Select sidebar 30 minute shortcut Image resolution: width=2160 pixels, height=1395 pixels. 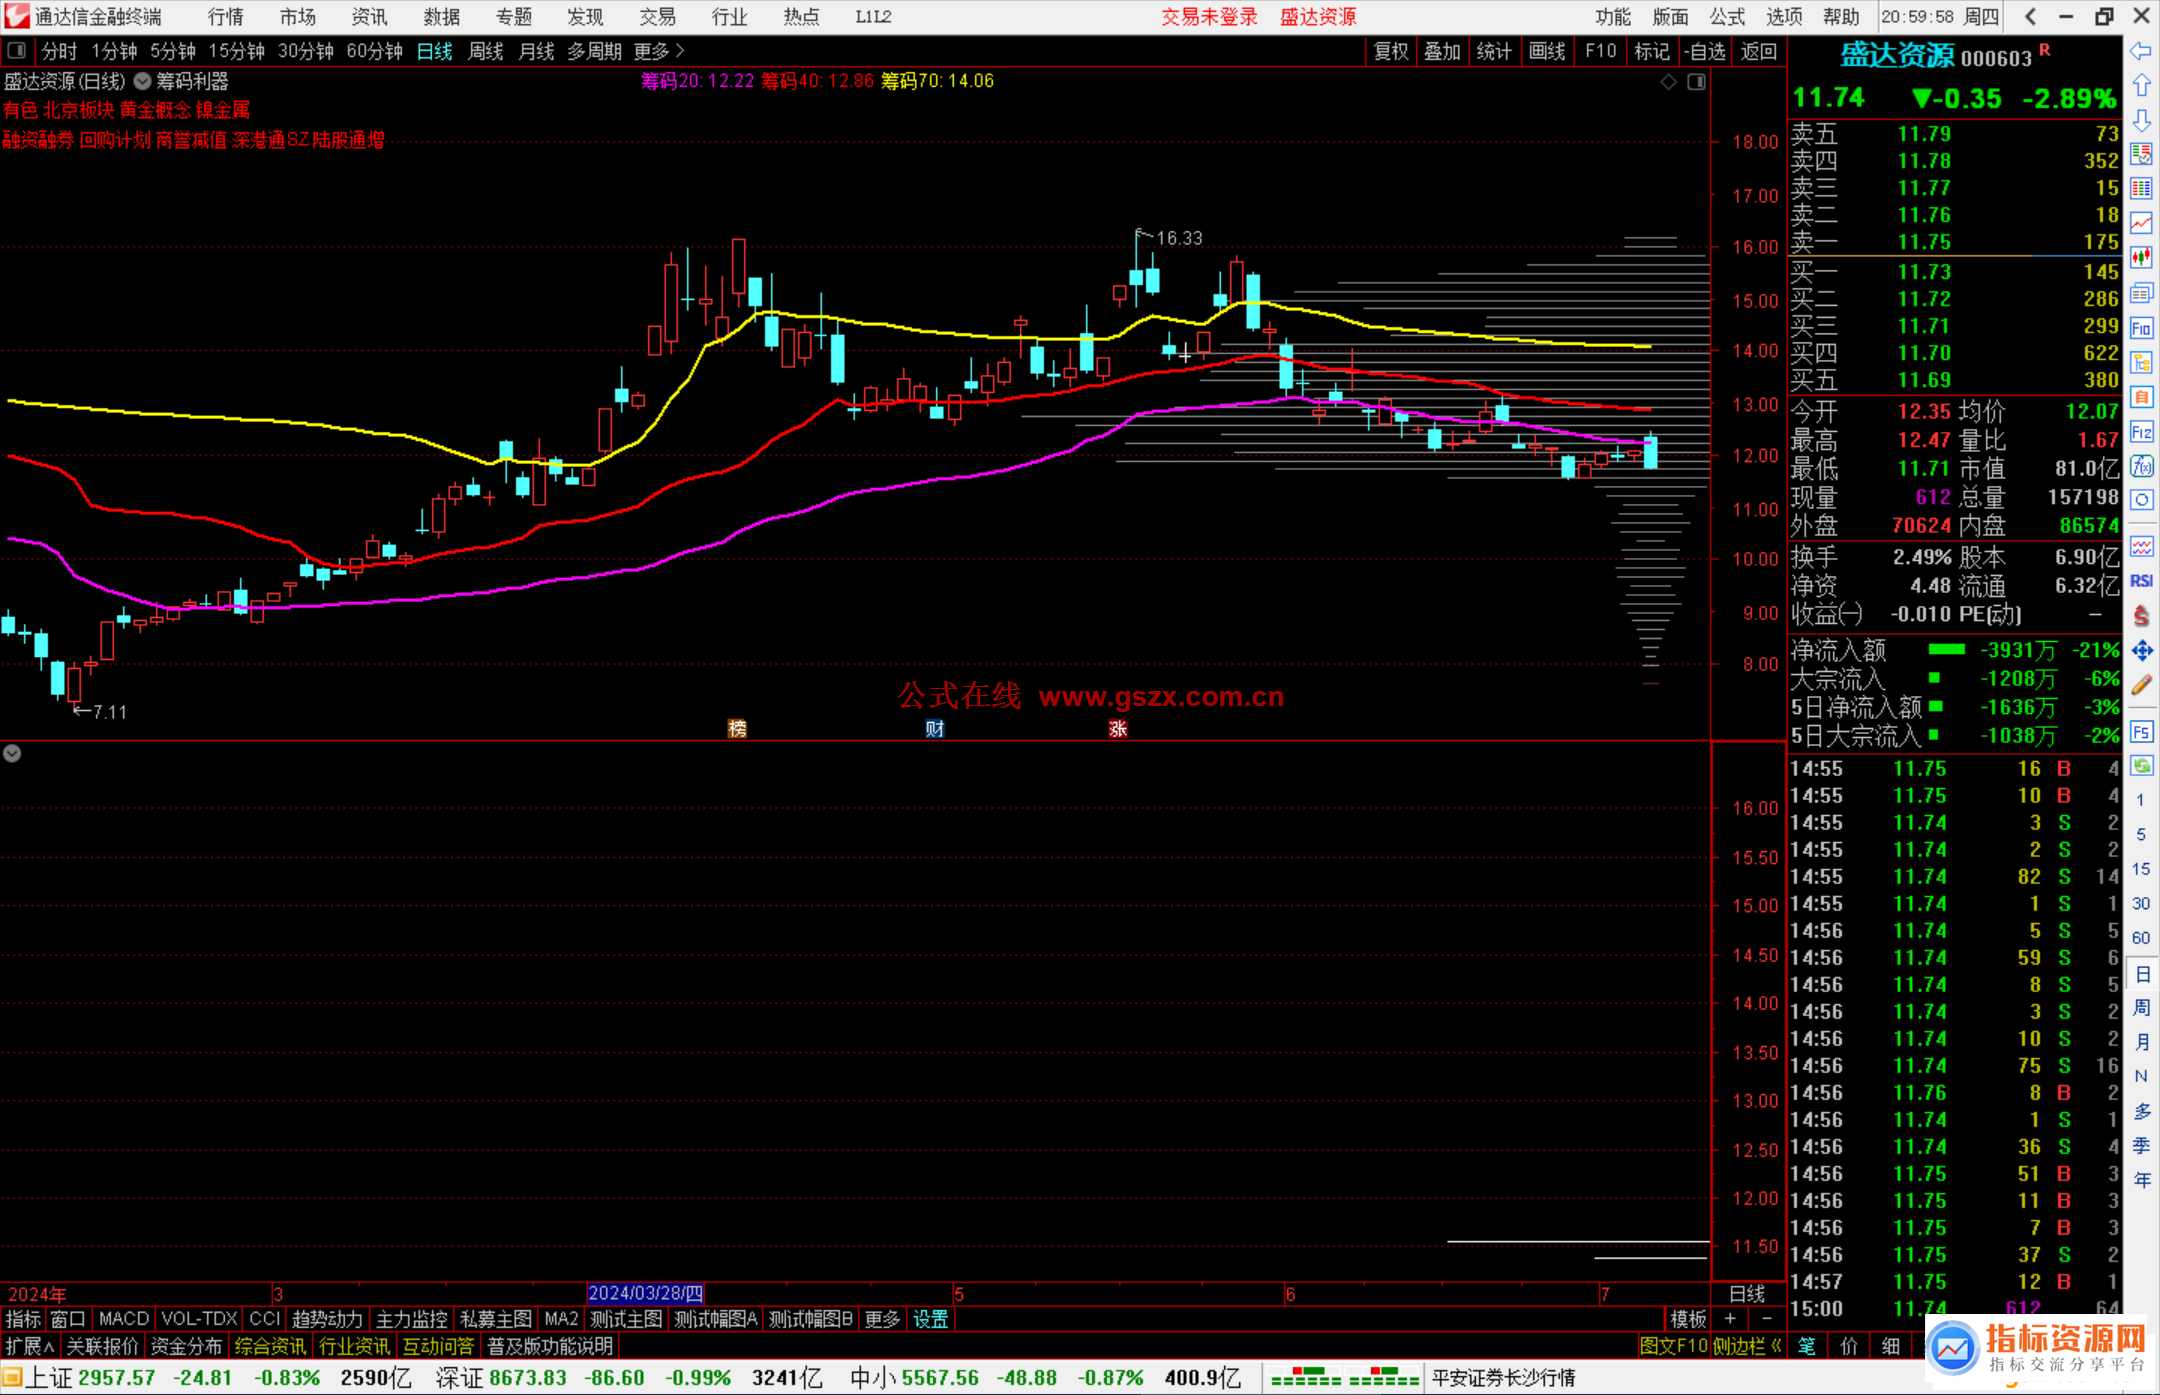(2141, 904)
